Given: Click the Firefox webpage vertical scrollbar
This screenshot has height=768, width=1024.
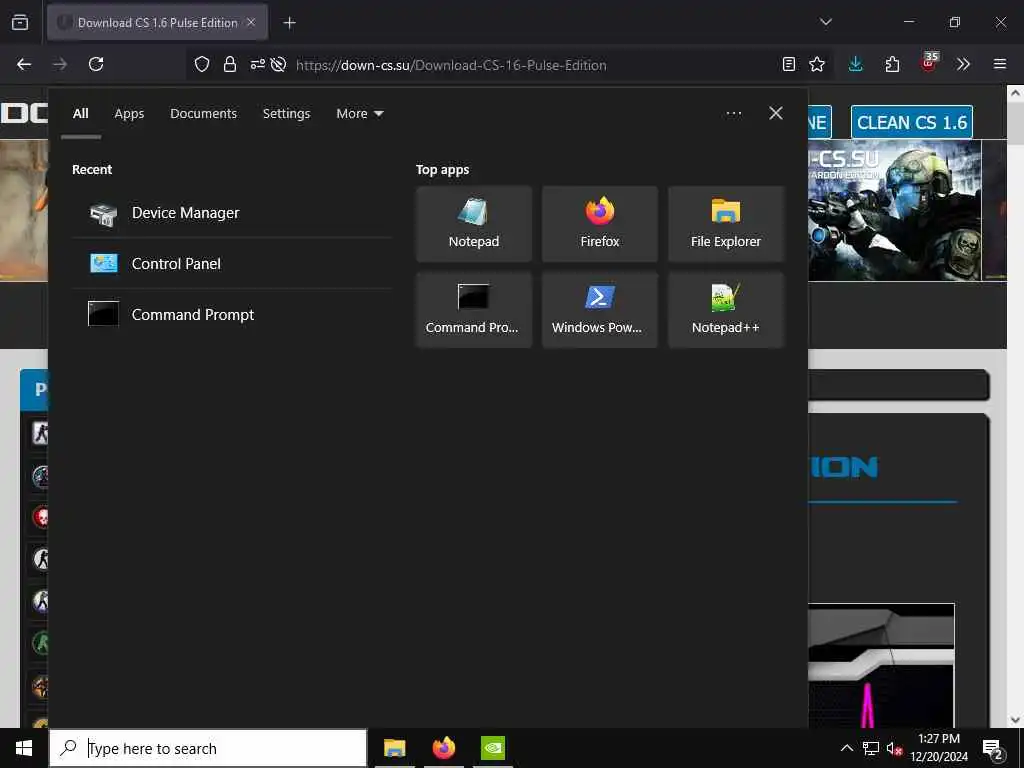Looking at the screenshot, I should click(1015, 406).
